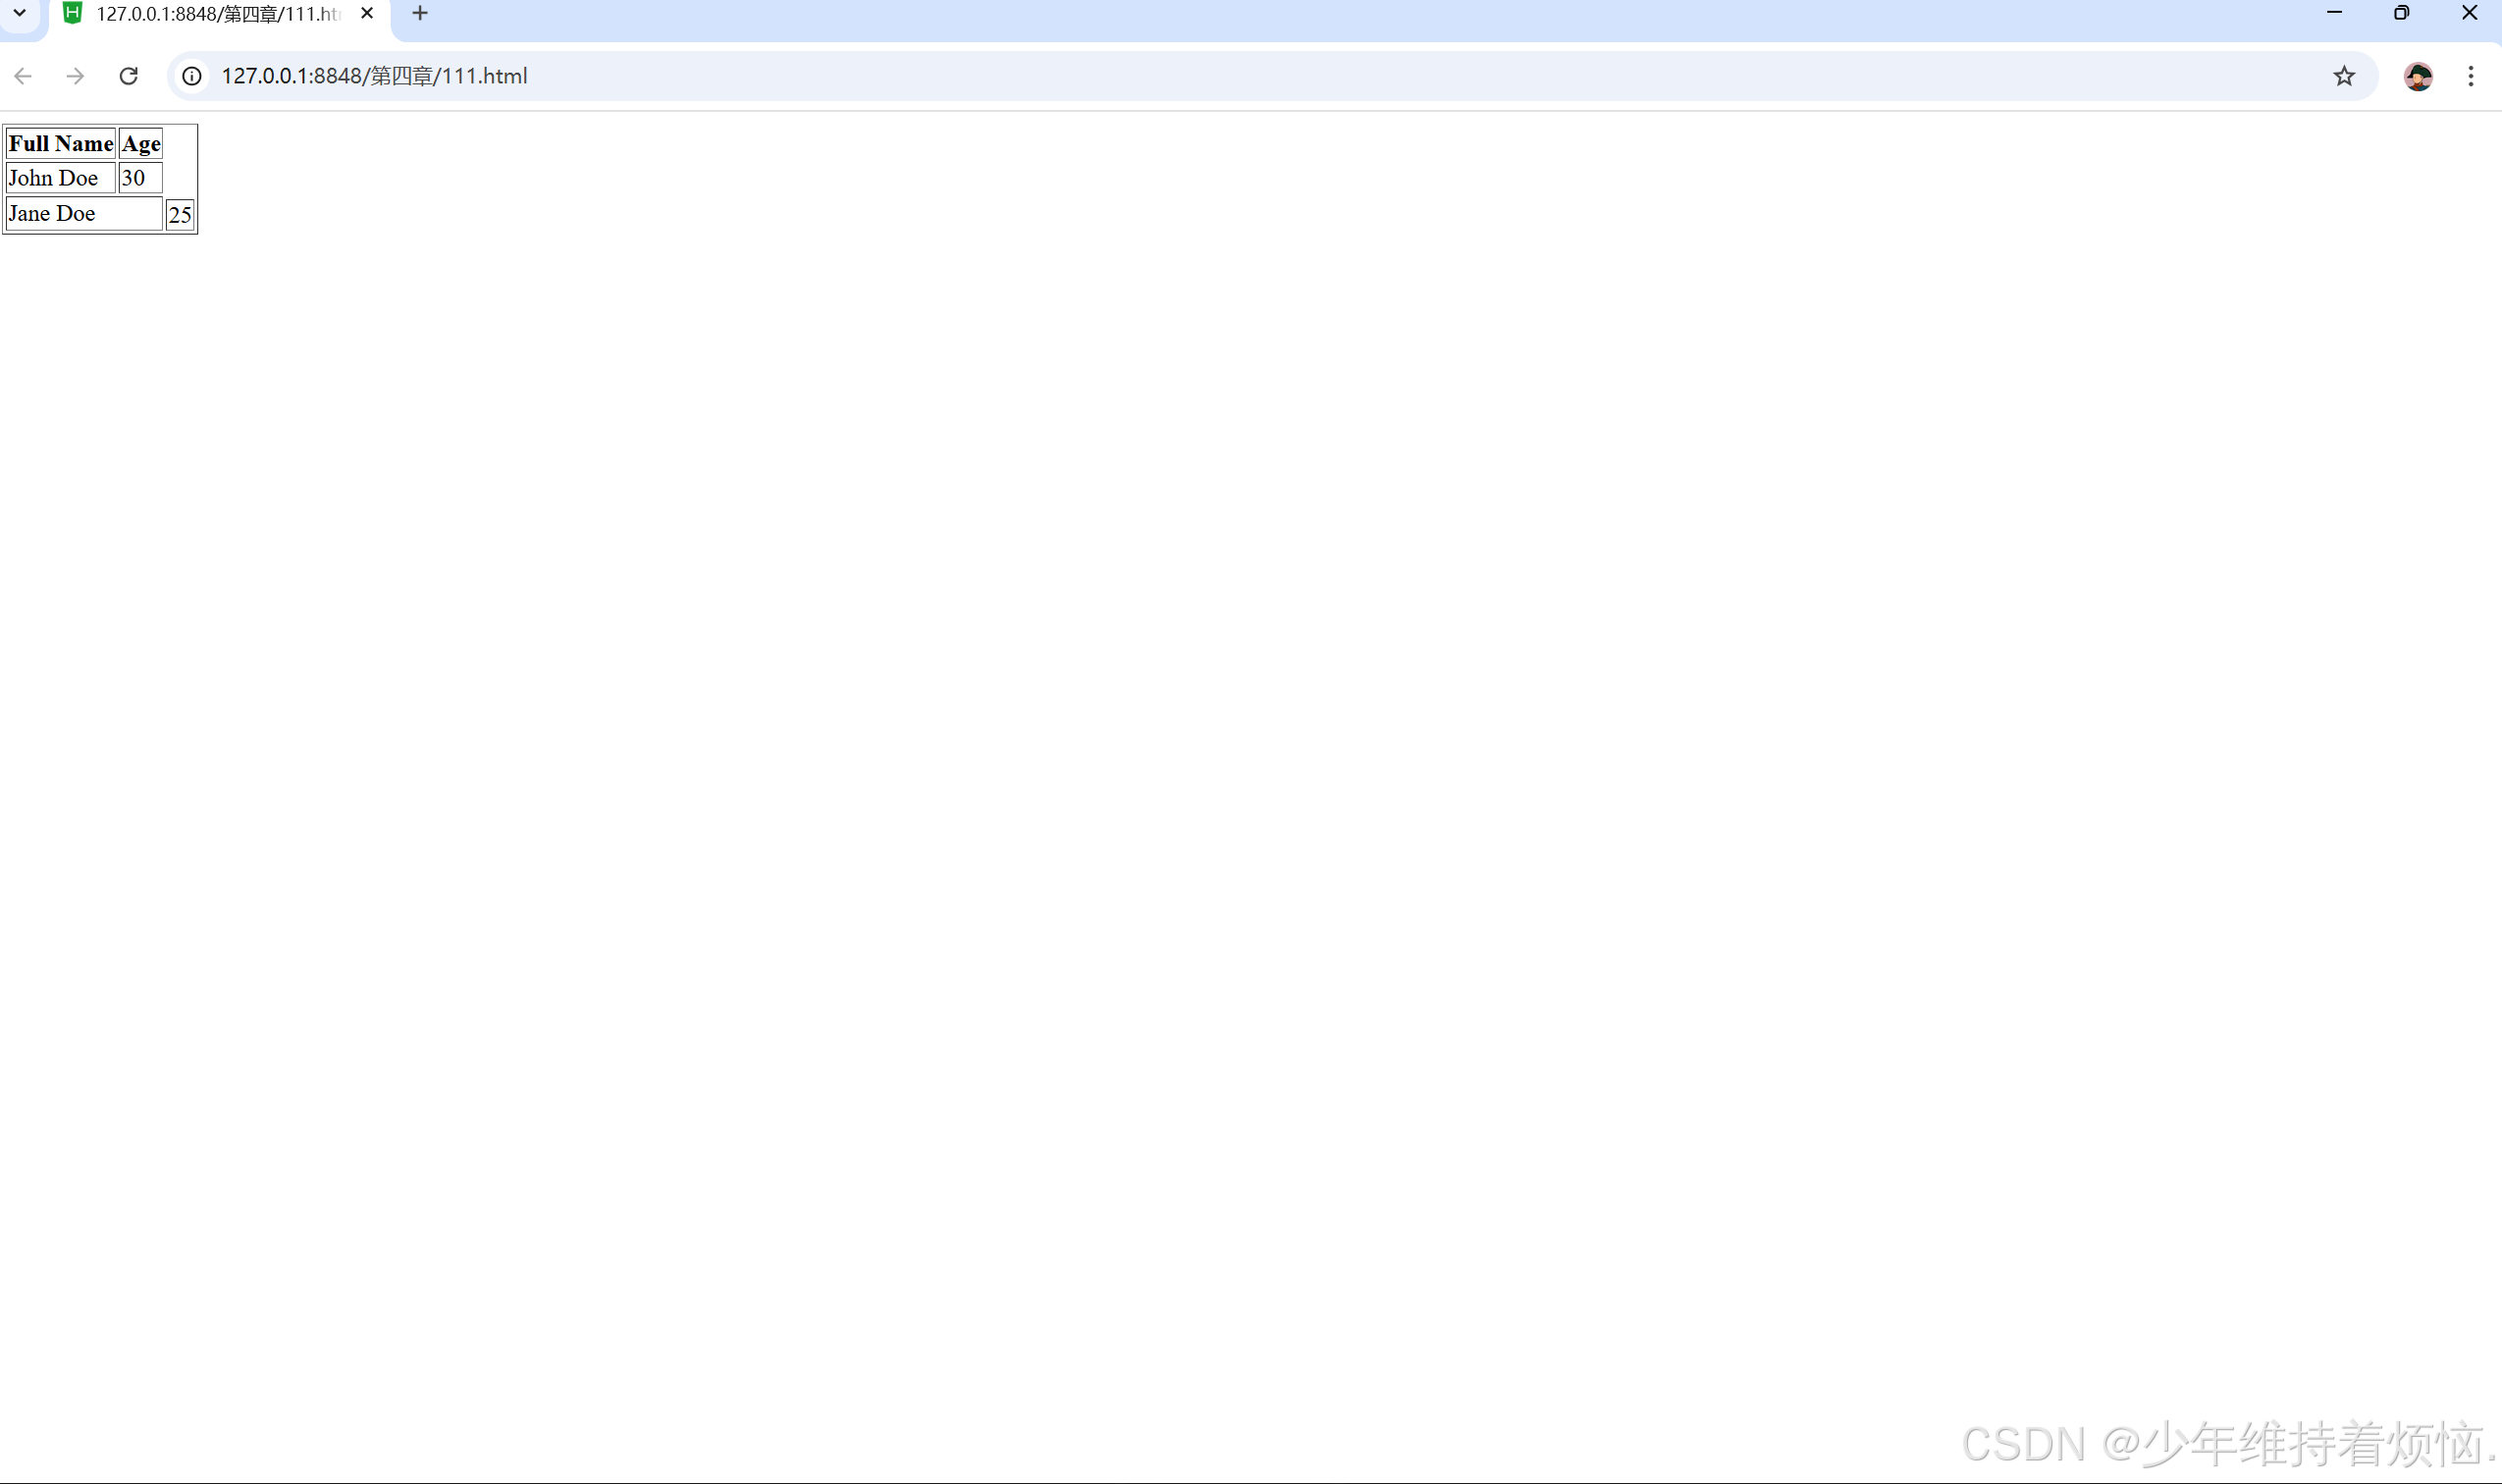Open Chrome three-dot menu
2502x1484 pixels.
pyautogui.click(x=2470, y=76)
